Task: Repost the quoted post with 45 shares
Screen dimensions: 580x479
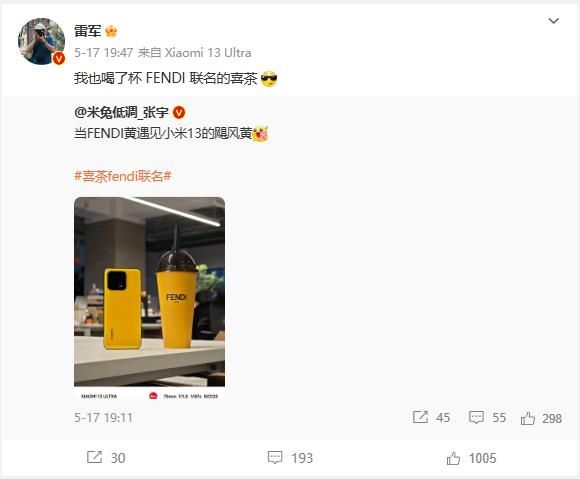Action: (431, 418)
